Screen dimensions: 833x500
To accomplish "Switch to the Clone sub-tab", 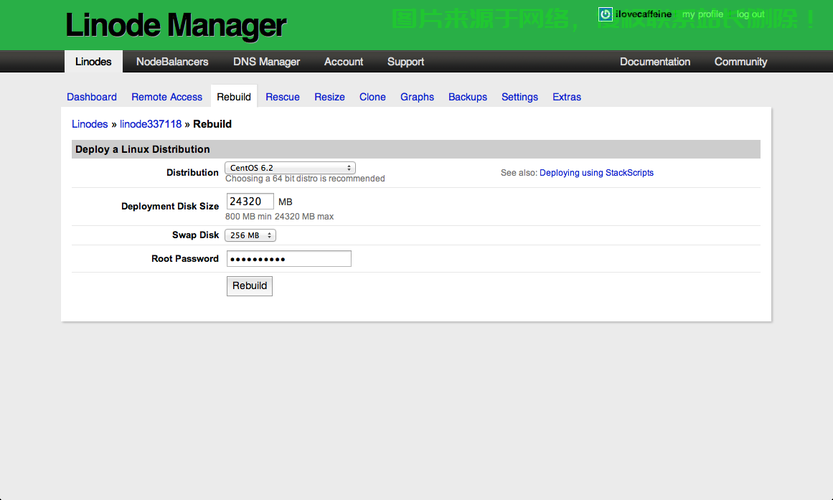I will click(372, 97).
